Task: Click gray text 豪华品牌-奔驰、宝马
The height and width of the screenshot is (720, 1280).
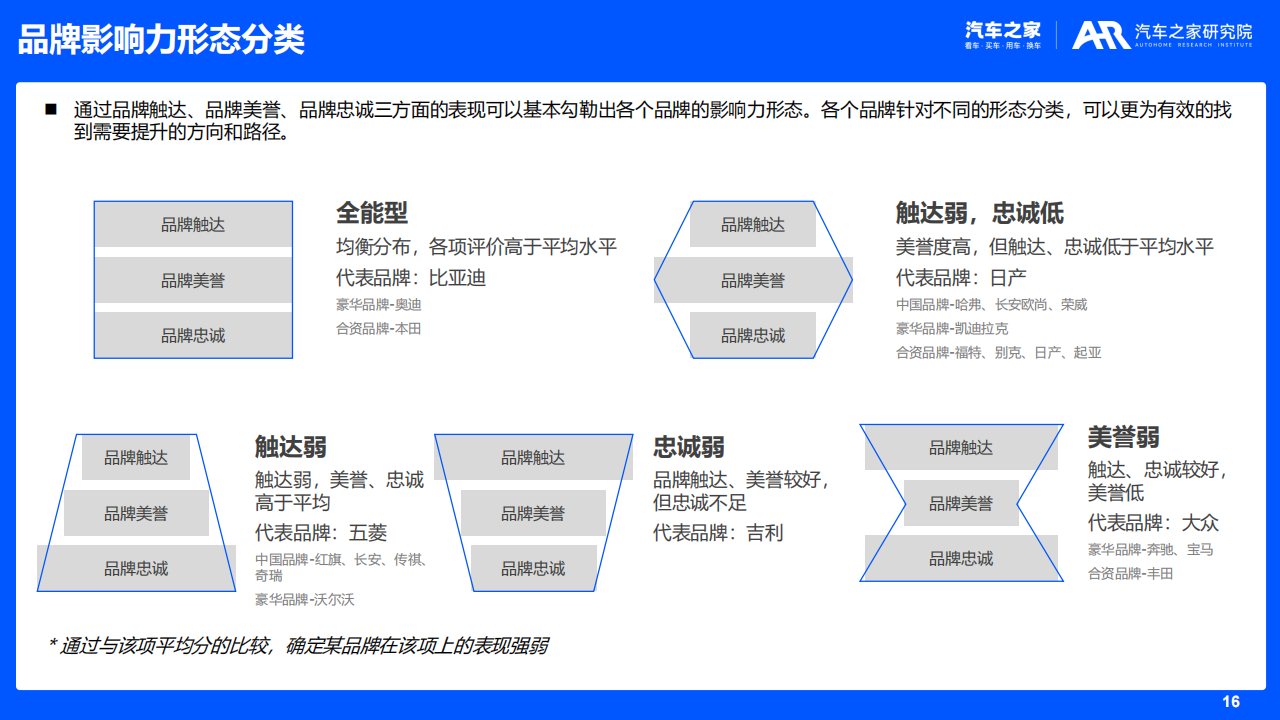Action: pos(1151,550)
